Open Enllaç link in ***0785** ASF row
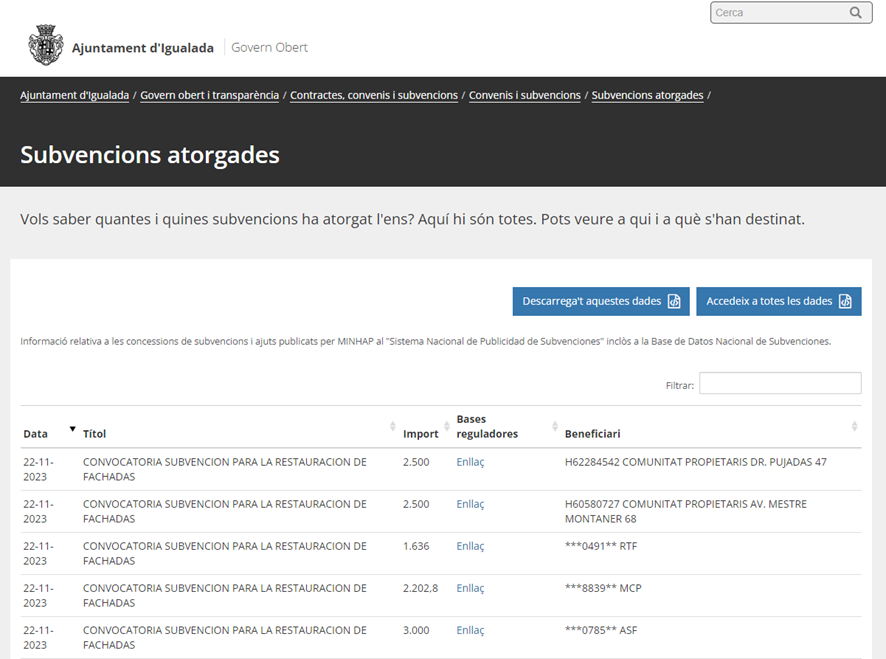 (x=470, y=630)
